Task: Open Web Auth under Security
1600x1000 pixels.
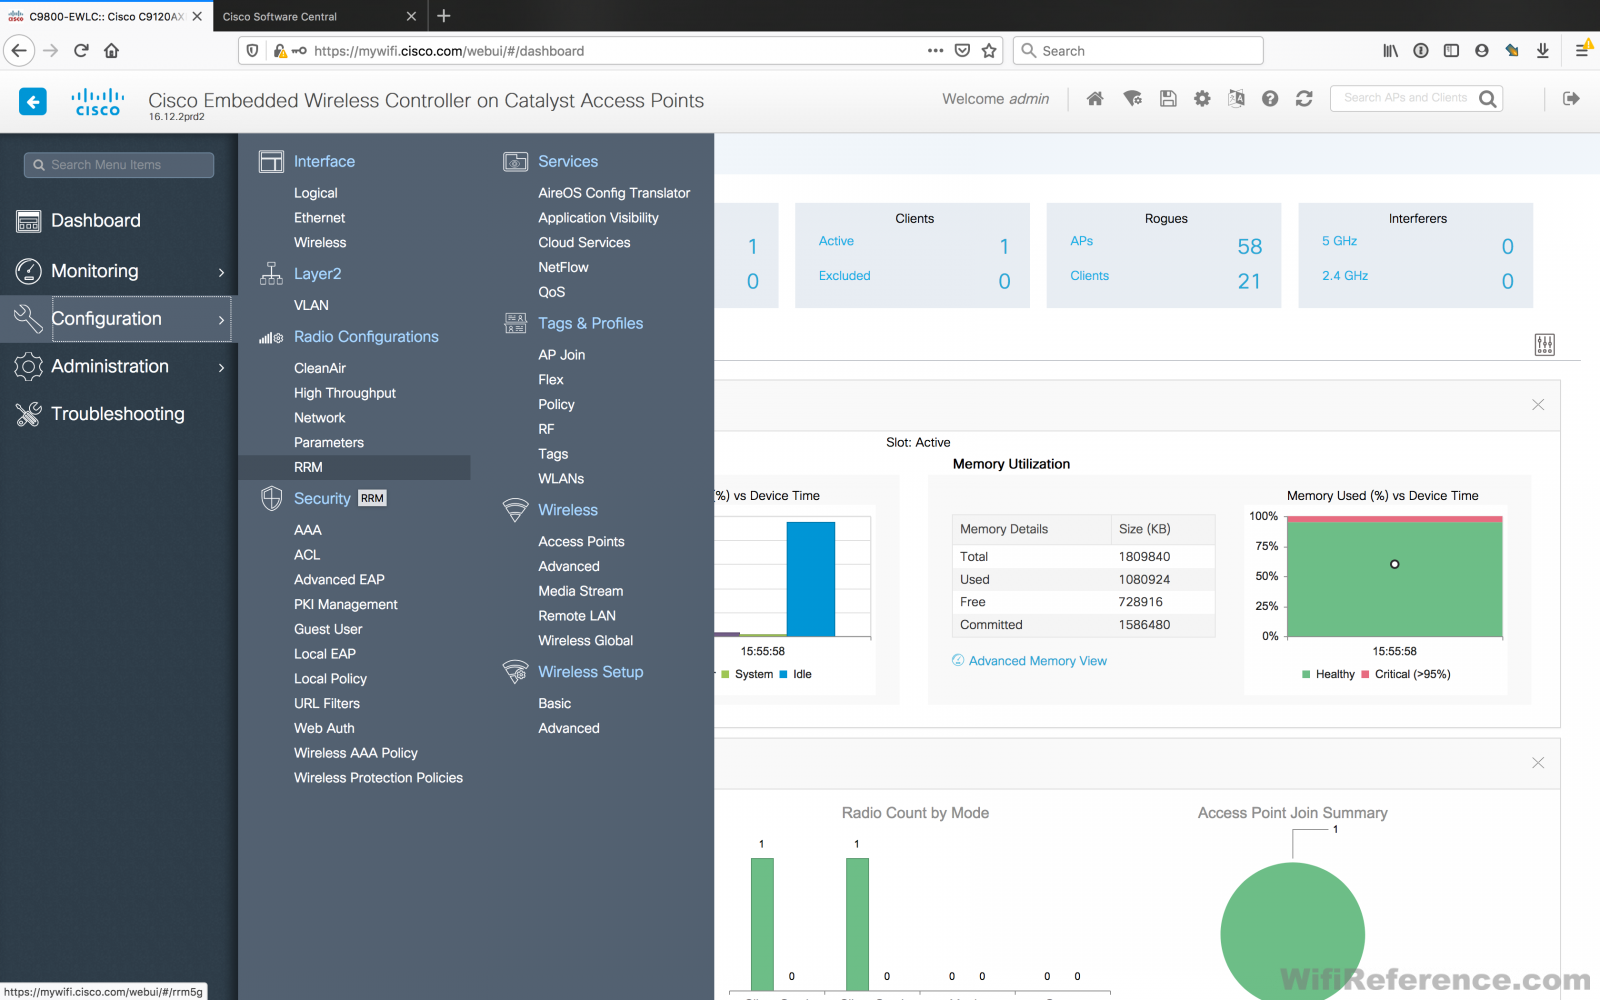Action: 324,728
